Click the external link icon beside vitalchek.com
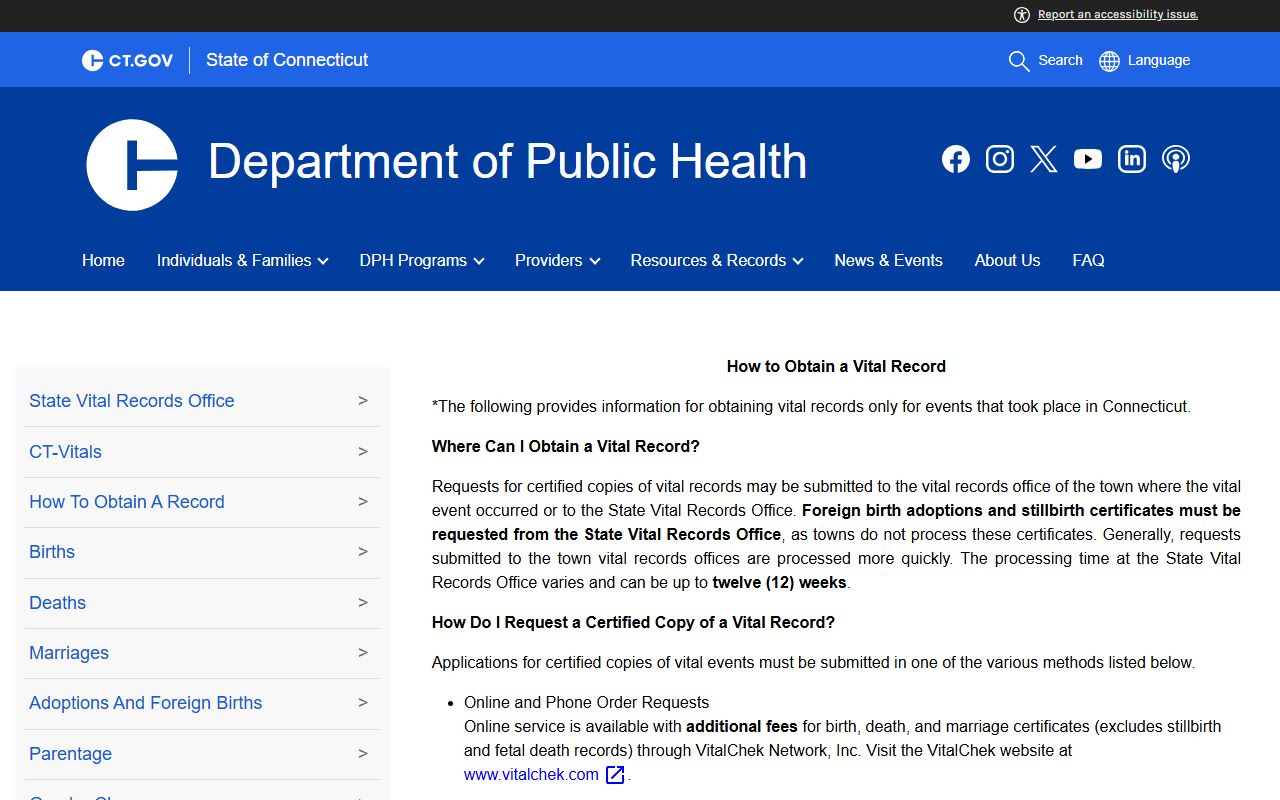 pos(615,775)
